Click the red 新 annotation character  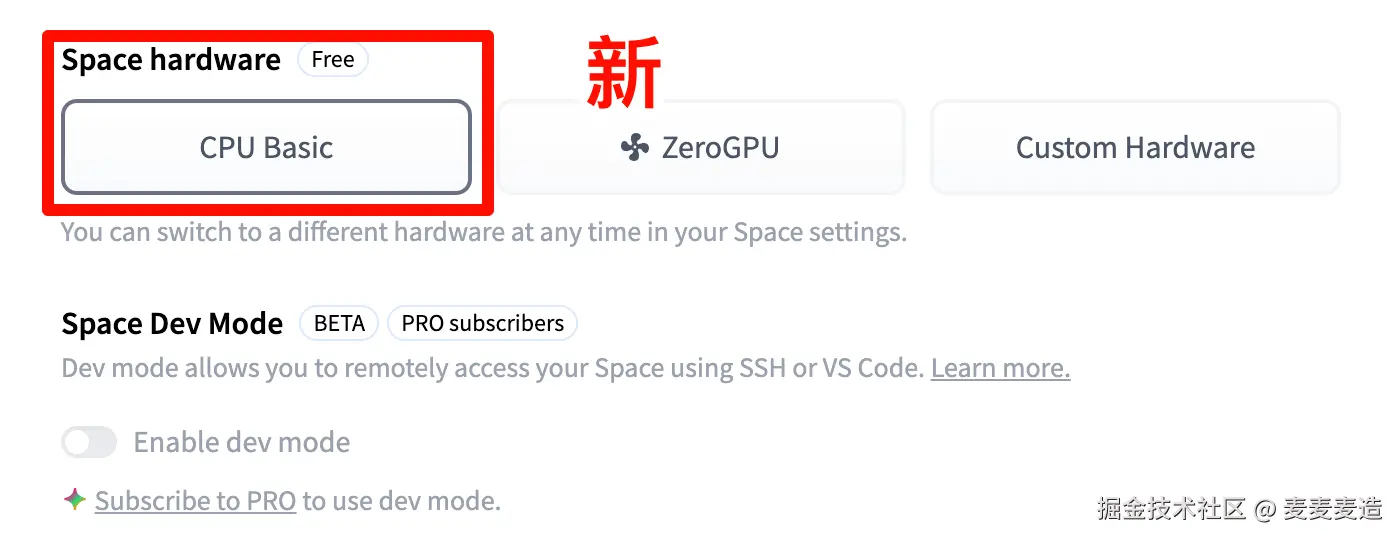click(x=624, y=74)
